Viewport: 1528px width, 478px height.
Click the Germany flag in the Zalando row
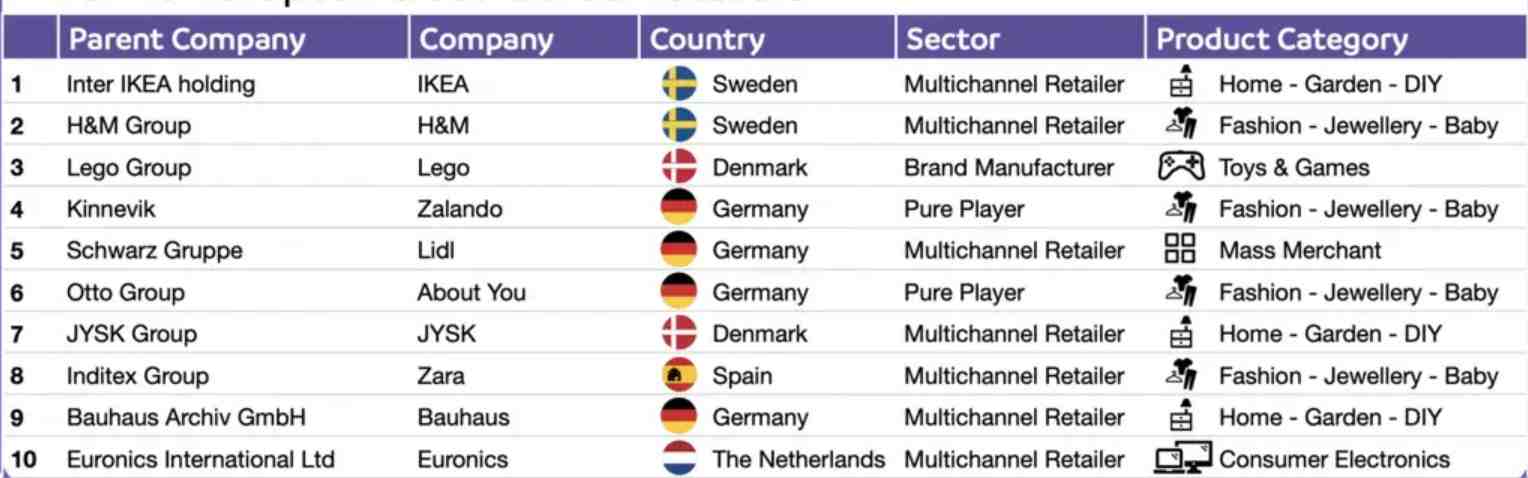point(679,209)
